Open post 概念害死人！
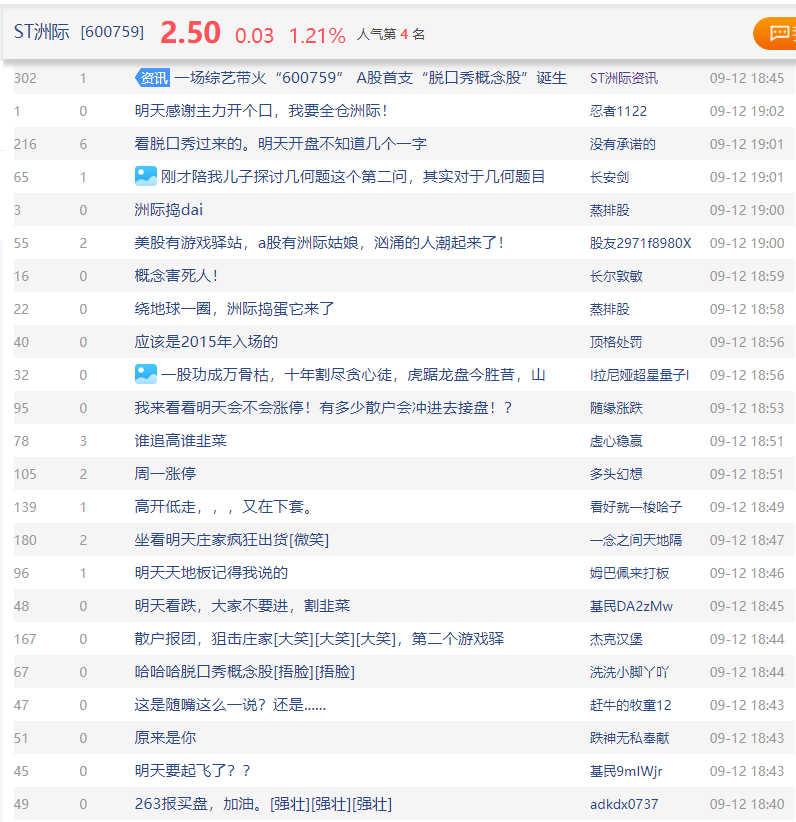Image resolution: width=796 pixels, height=822 pixels. click(x=176, y=276)
